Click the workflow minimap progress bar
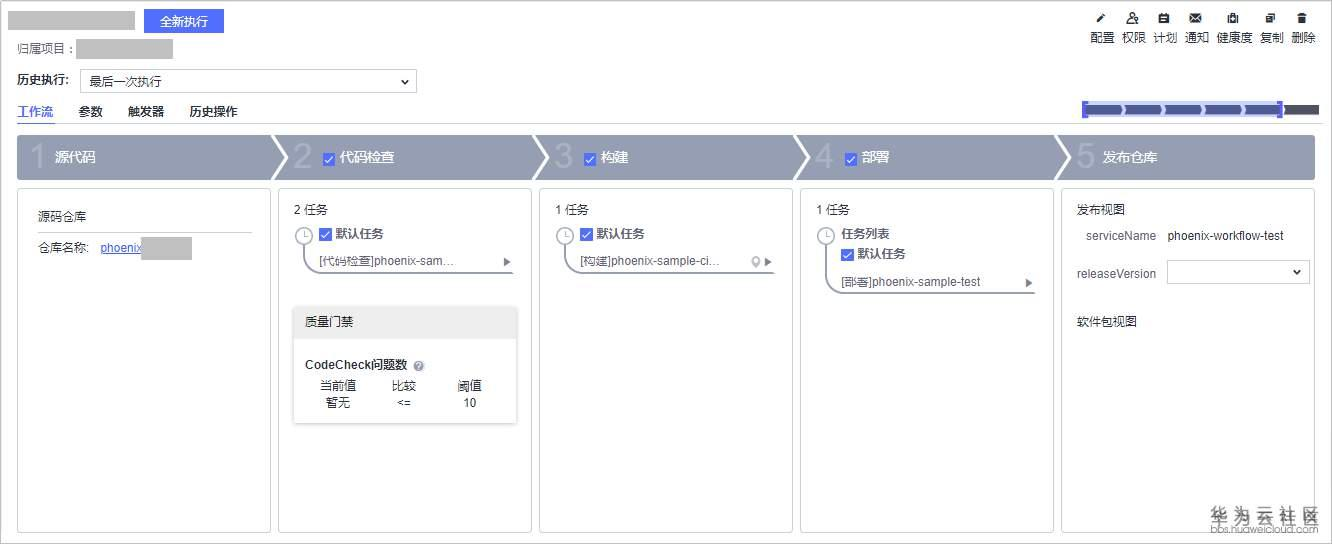Screen dimensions: 1332x544 [x=1182, y=109]
